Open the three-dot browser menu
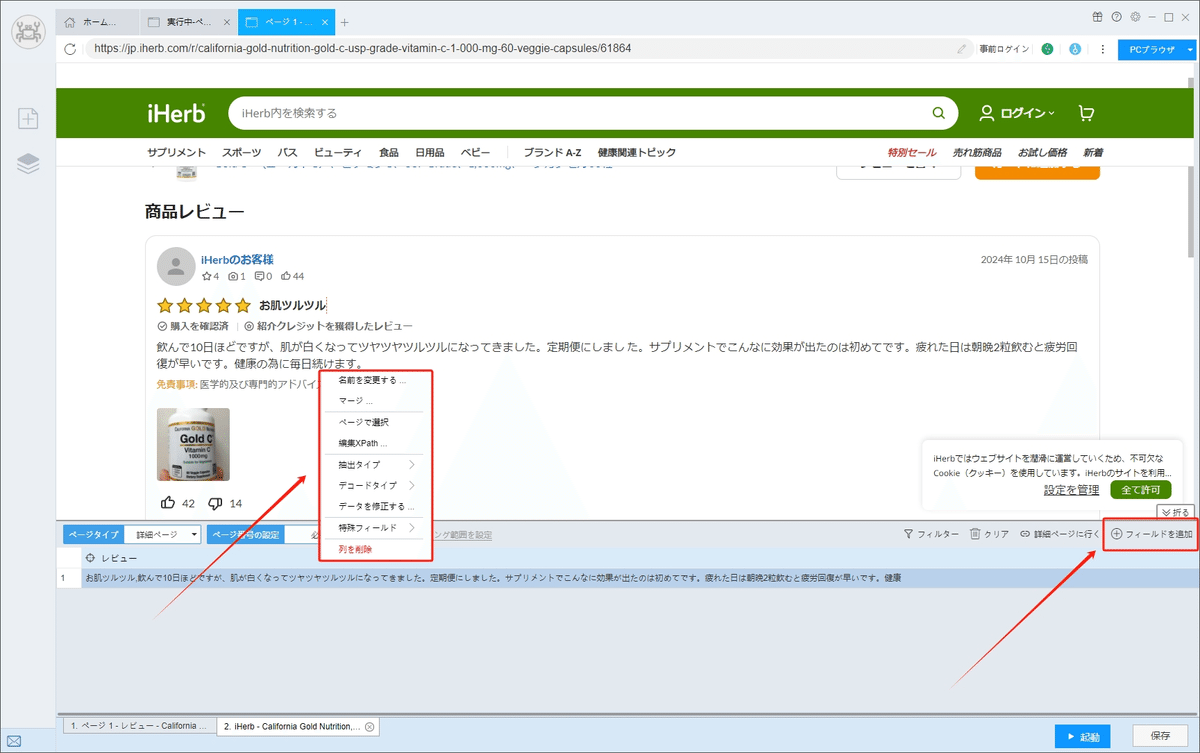This screenshot has width=1200, height=753. [1103, 48]
